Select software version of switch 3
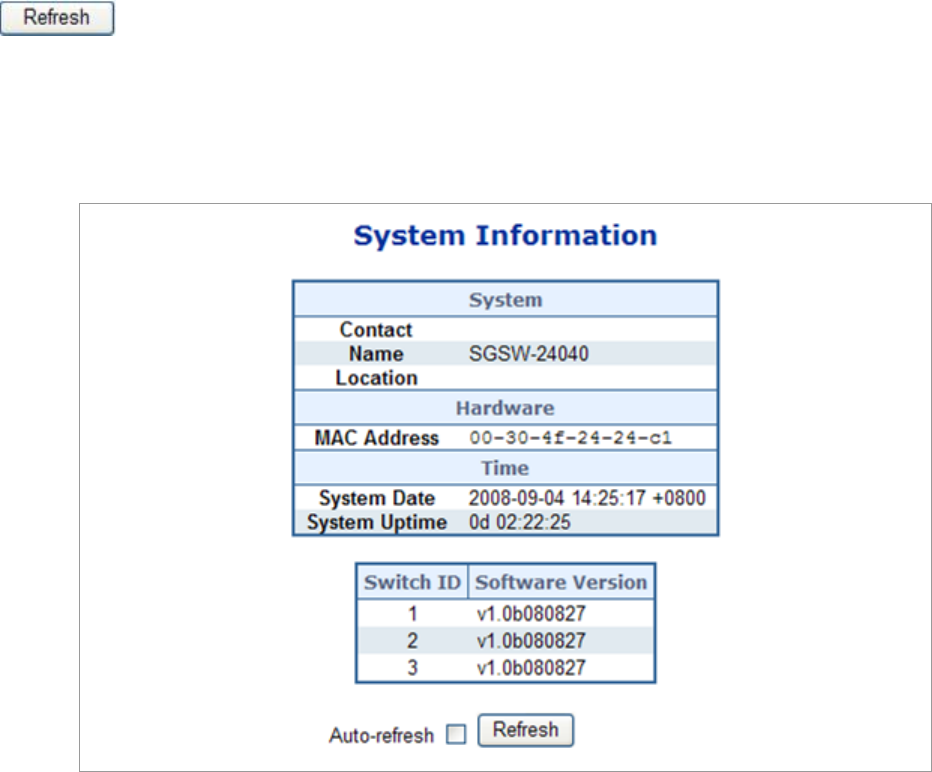The height and width of the screenshot is (772, 932). [531, 667]
